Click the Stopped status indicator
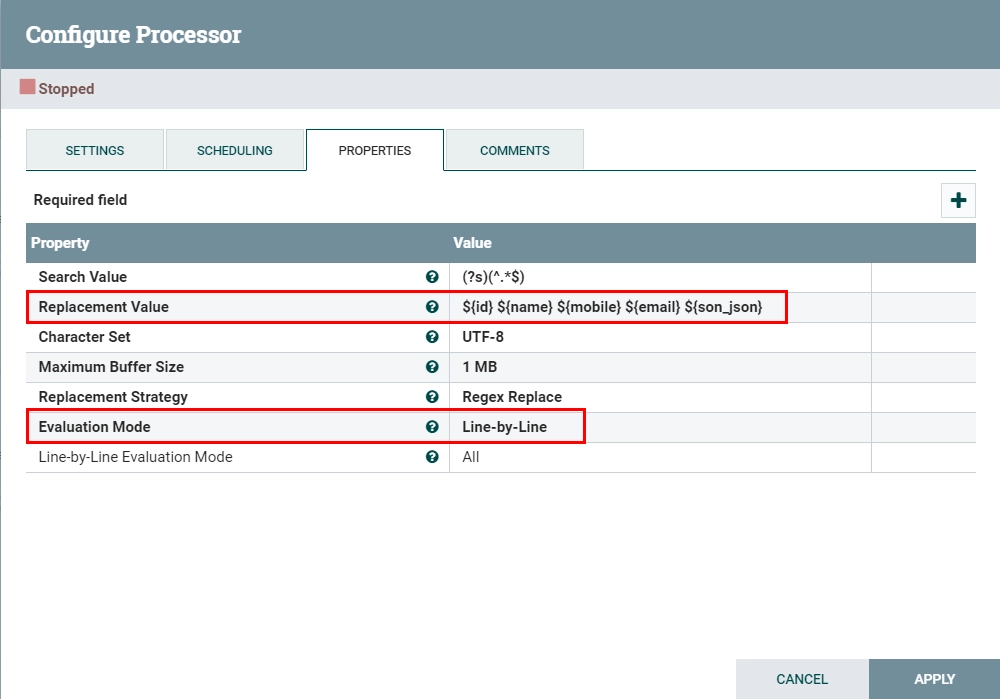This screenshot has width=1000, height=699. pos(57,88)
